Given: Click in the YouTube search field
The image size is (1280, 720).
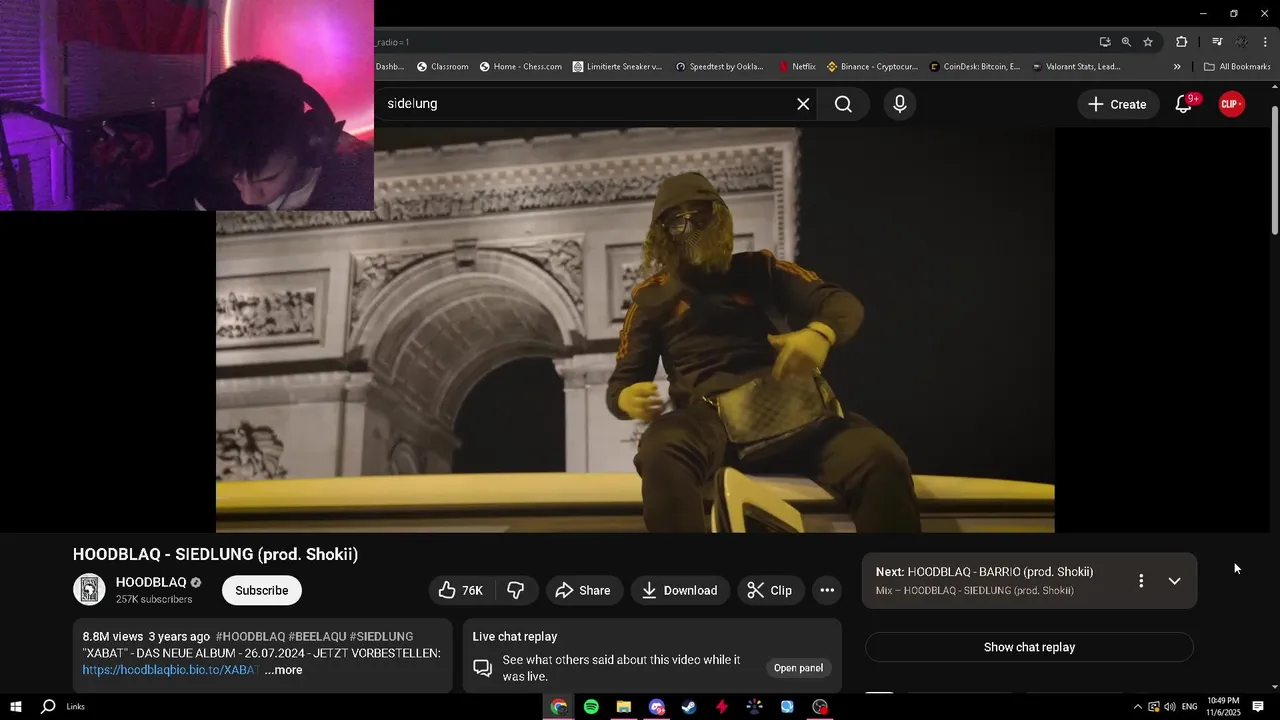Looking at the screenshot, I should point(585,104).
